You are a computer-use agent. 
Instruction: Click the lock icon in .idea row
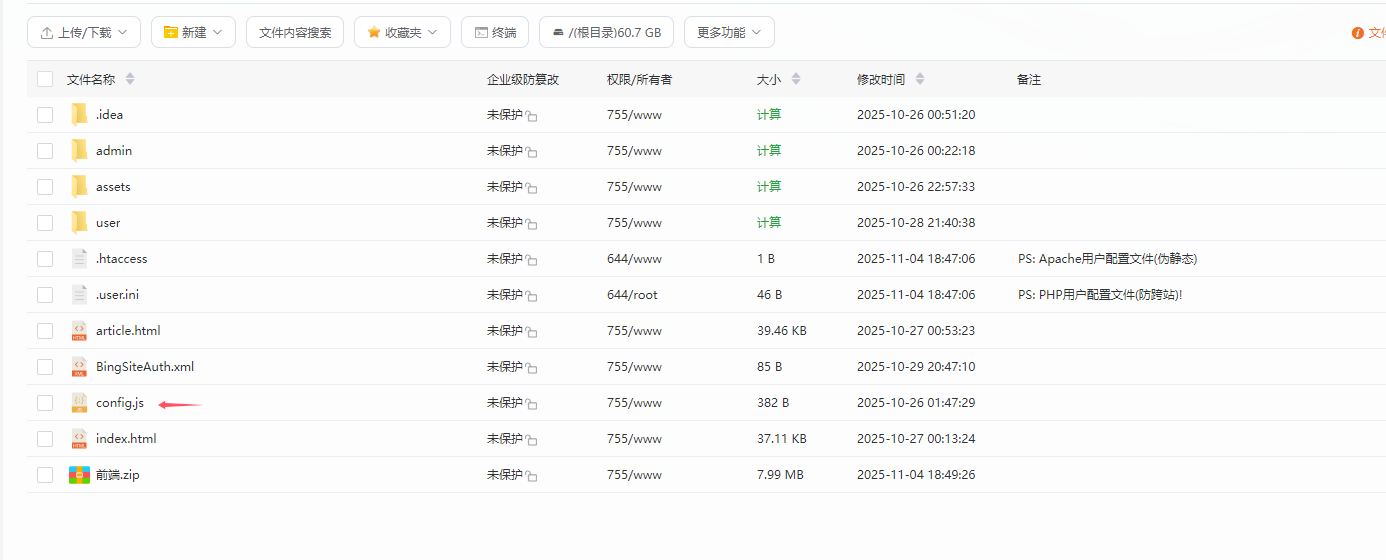(531, 117)
